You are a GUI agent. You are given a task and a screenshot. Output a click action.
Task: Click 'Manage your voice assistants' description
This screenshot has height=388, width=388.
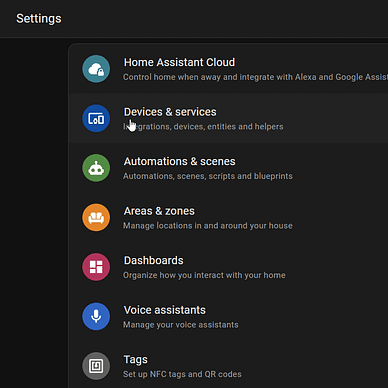[181, 325]
